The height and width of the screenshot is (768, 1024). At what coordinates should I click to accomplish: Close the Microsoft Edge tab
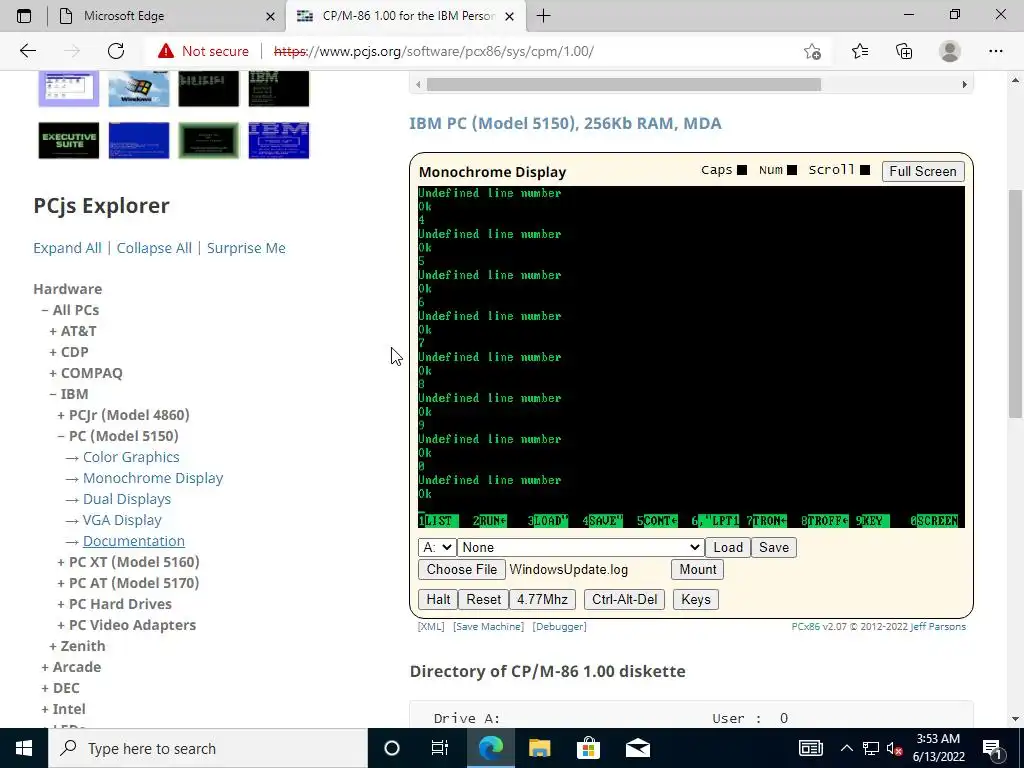point(270,16)
